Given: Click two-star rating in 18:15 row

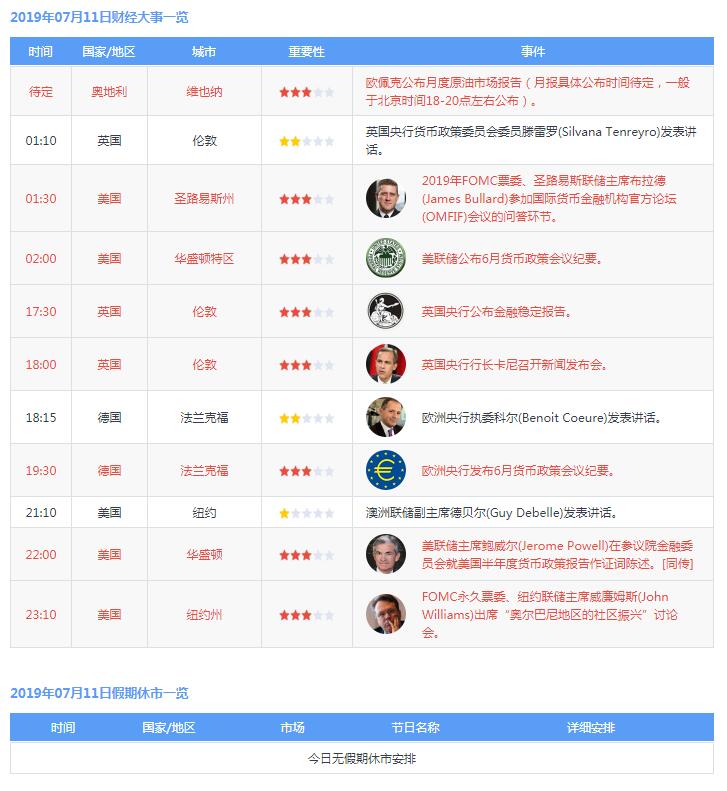Looking at the screenshot, I should [x=307, y=418].
